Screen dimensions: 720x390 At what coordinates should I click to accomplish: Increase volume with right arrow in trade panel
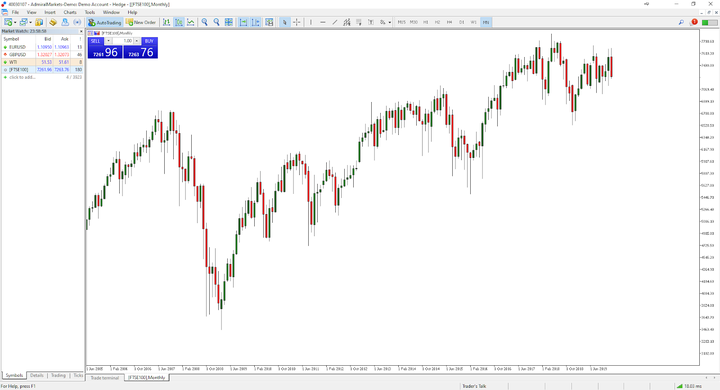tap(136, 41)
